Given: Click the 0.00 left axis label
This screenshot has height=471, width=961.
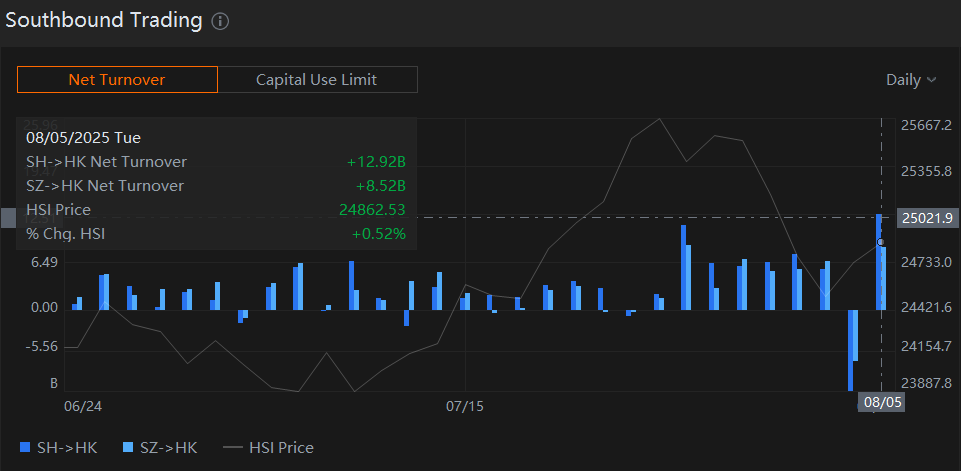Looking at the screenshot, I should coord(45,307).
